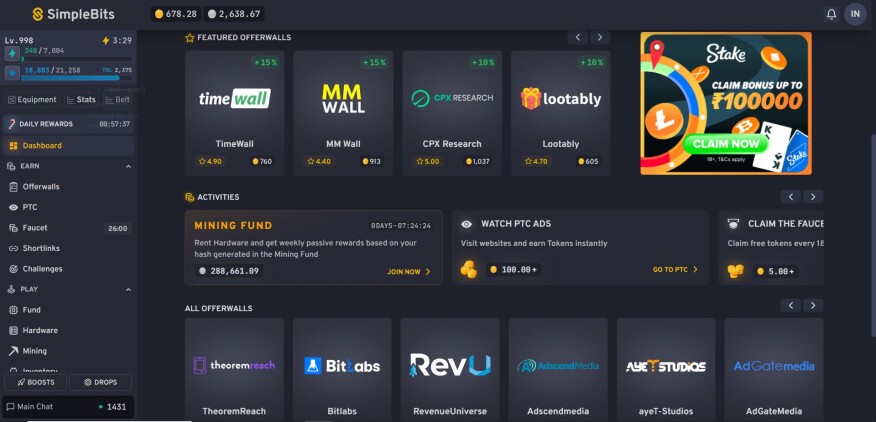Viewport: 876px width, 422px height.
Task: Click the page vertical scrollbar
Action: [x=873, y=235]
